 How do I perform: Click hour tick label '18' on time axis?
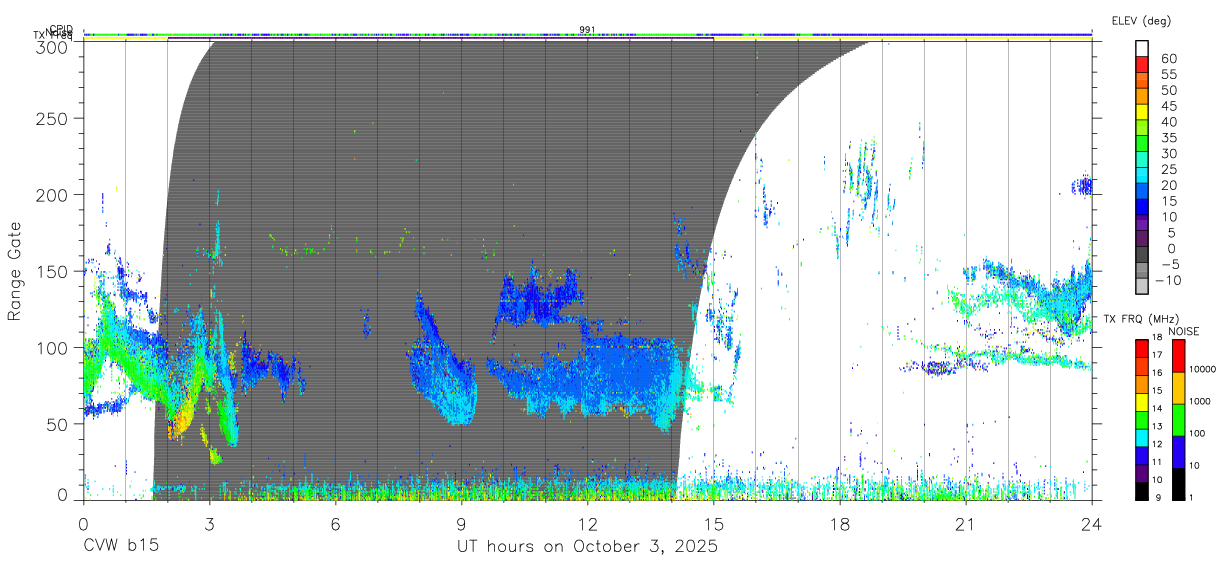click(x=840, y=524)
